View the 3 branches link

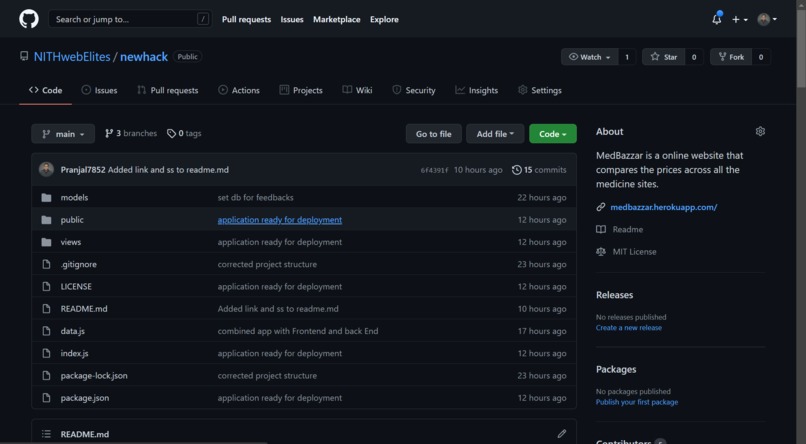click(x=131, y=134)
